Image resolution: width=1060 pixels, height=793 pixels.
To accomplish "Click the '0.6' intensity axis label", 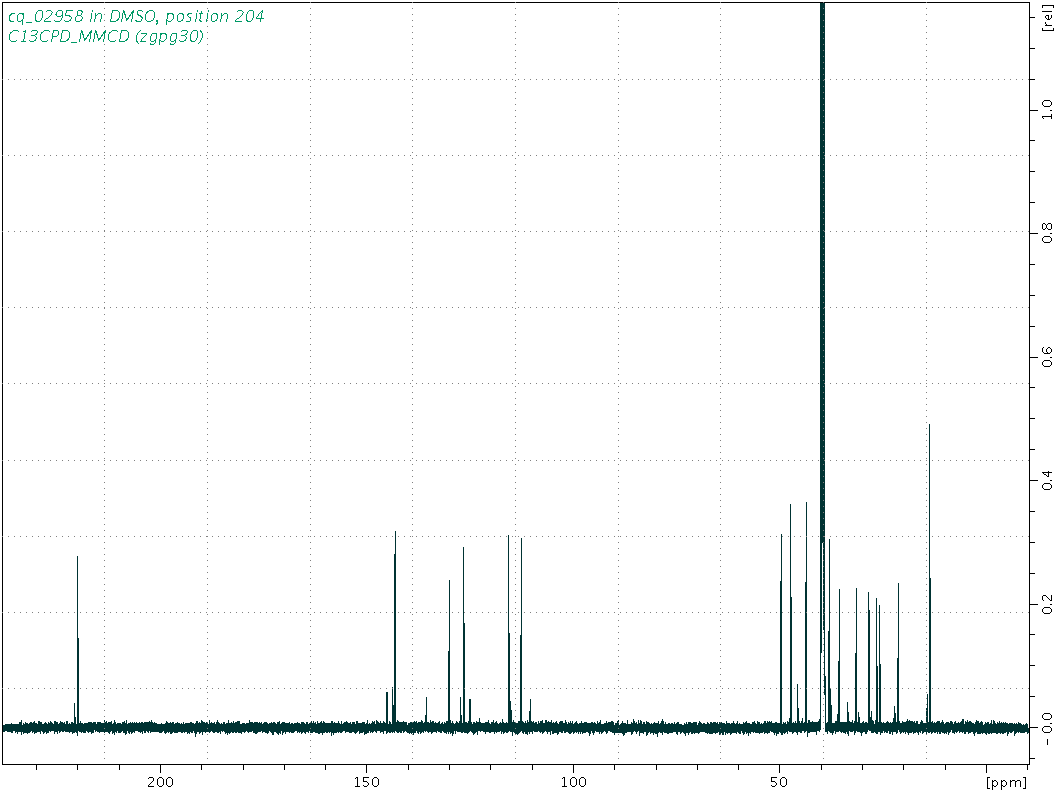I will [1048, 356].
